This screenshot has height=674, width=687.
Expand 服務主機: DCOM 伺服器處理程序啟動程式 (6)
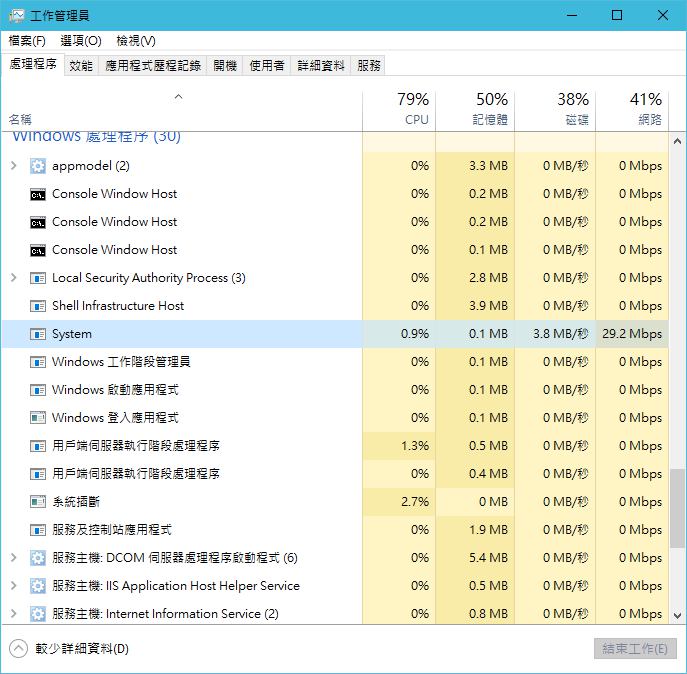(14, 557)
